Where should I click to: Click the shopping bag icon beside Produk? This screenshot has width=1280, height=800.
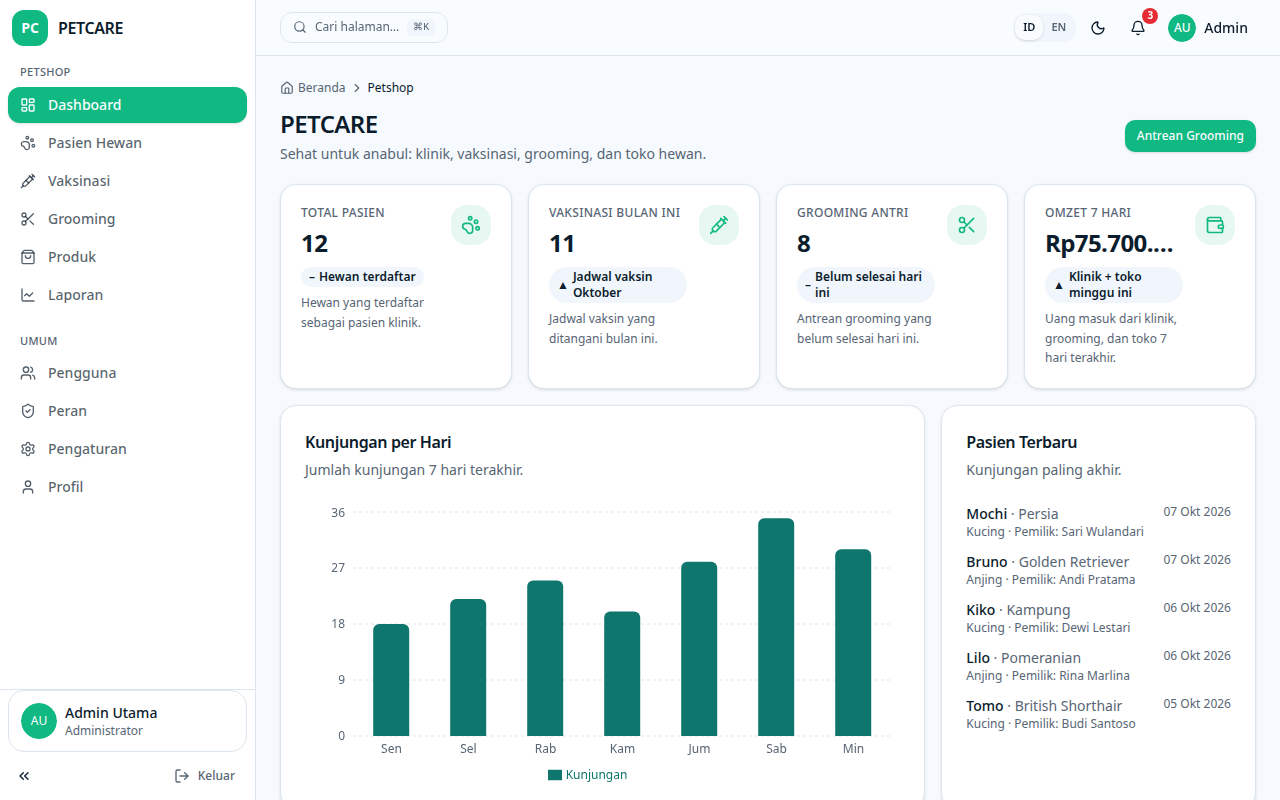click(28, 257)
